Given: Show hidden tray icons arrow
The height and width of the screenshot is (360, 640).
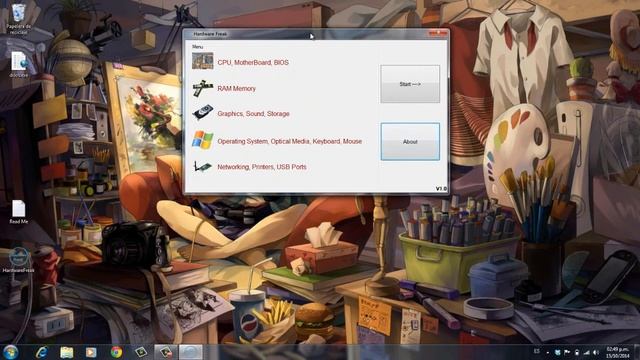Looking at the screenshot, I should pos(548,353).
